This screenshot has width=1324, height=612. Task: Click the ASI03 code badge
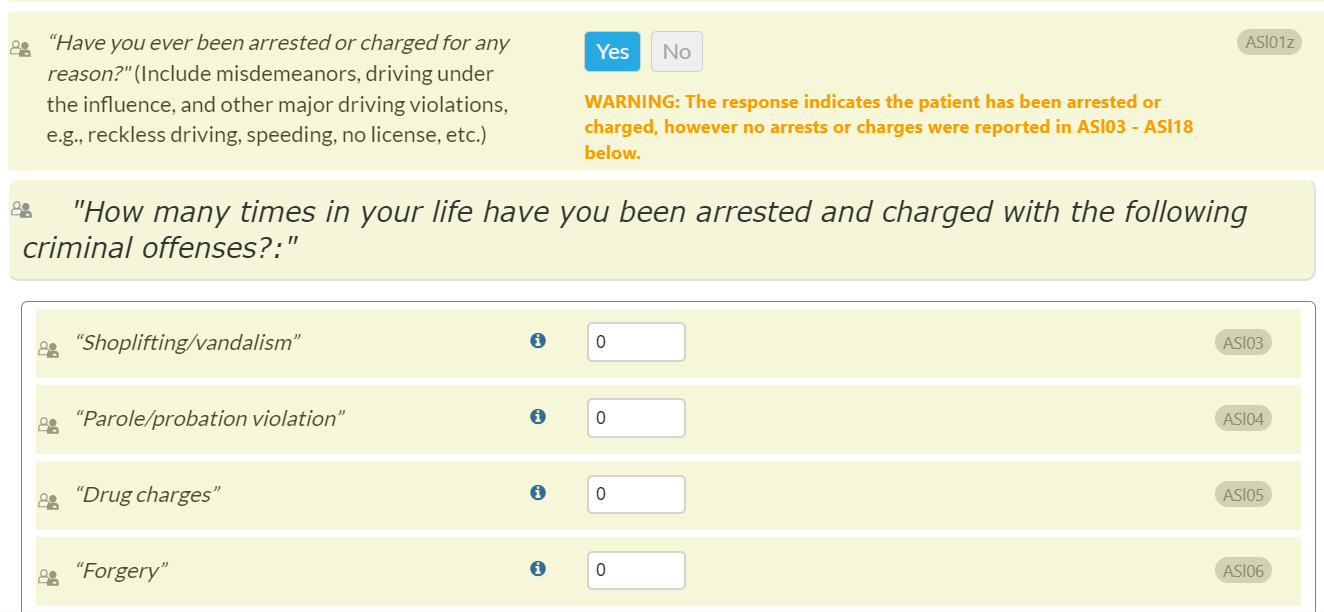coord(1243,343)
